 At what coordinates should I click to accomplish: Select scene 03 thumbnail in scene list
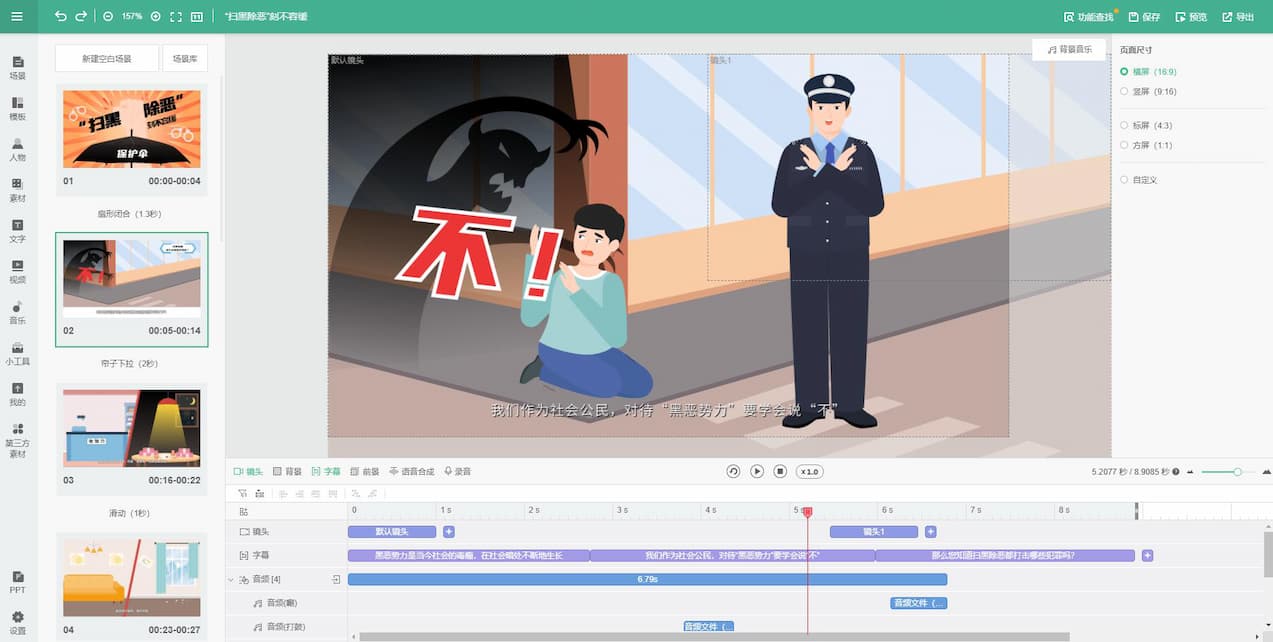click(x=132, y=428)
